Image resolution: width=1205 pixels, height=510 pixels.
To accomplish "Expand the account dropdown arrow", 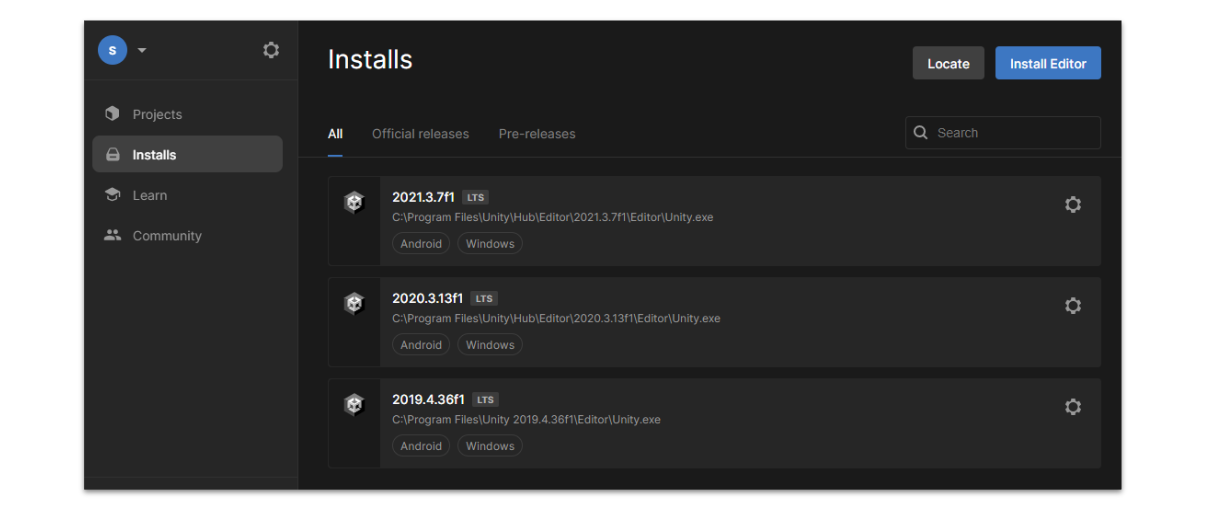I will pyautogui.click(x=142, y=50).
